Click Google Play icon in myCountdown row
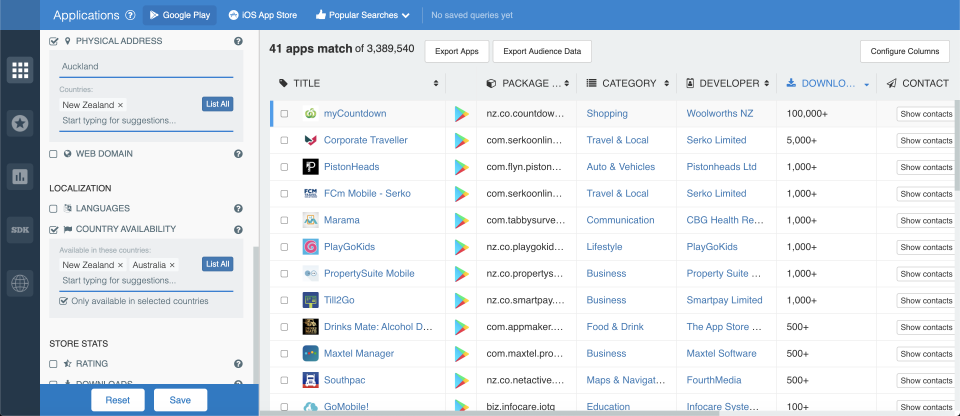 (x=461, y=114)
